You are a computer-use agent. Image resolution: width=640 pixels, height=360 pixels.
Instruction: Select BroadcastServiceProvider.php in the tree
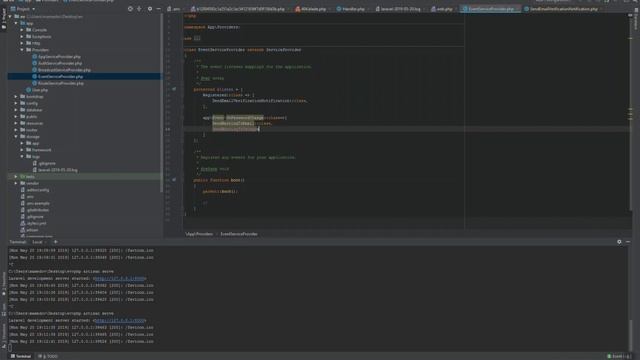click(64, 70)
